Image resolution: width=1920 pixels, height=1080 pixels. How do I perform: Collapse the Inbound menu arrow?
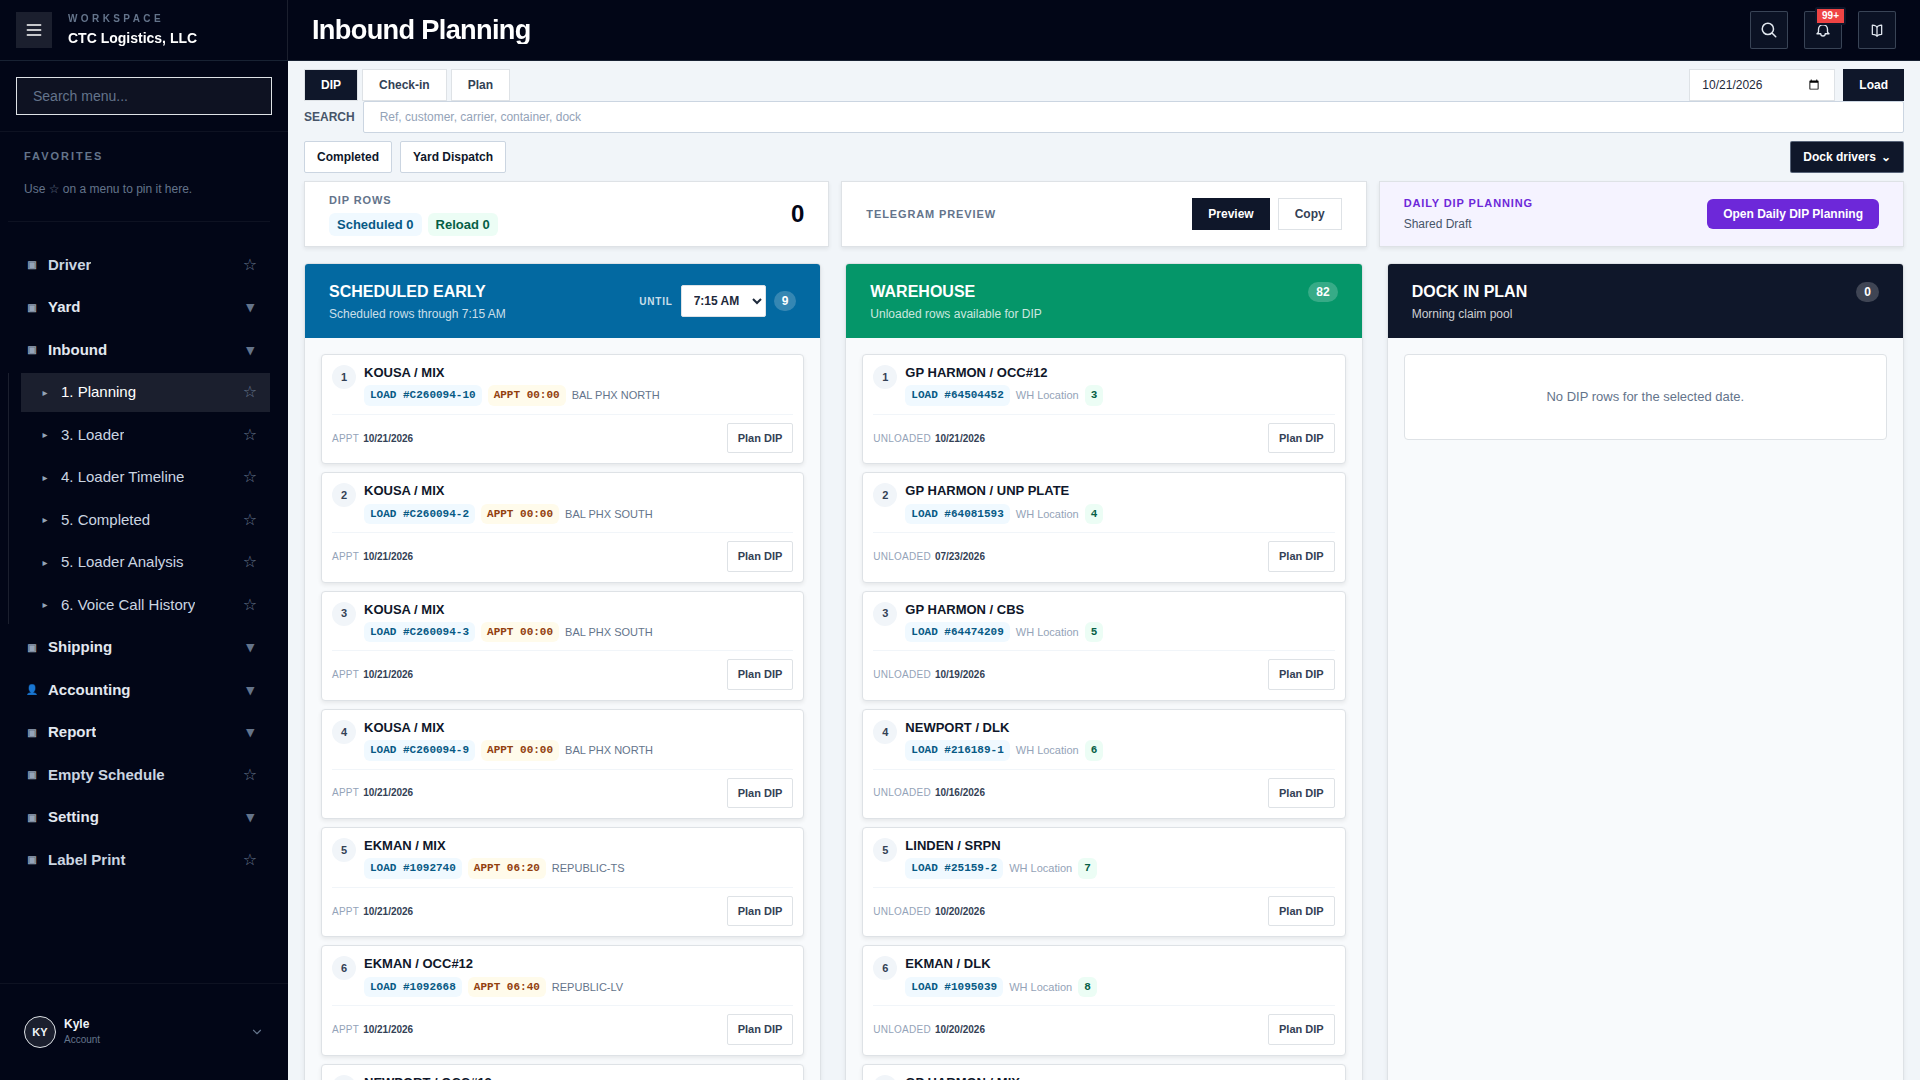click(x=250, y=350)
